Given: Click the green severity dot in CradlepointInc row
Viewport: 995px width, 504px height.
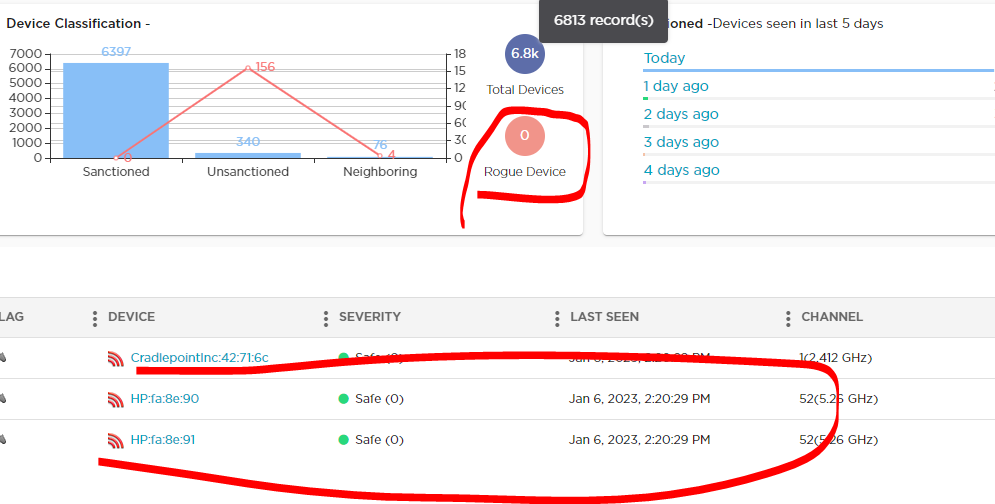Looking at the screenshot, I should pyautogui.click(x=344, y=357).
